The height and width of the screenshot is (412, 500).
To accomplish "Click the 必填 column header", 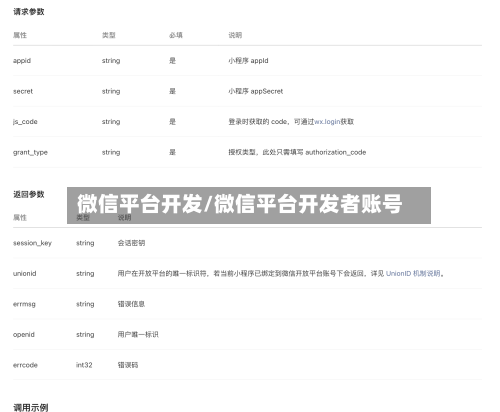I will [x=176, y=35].
